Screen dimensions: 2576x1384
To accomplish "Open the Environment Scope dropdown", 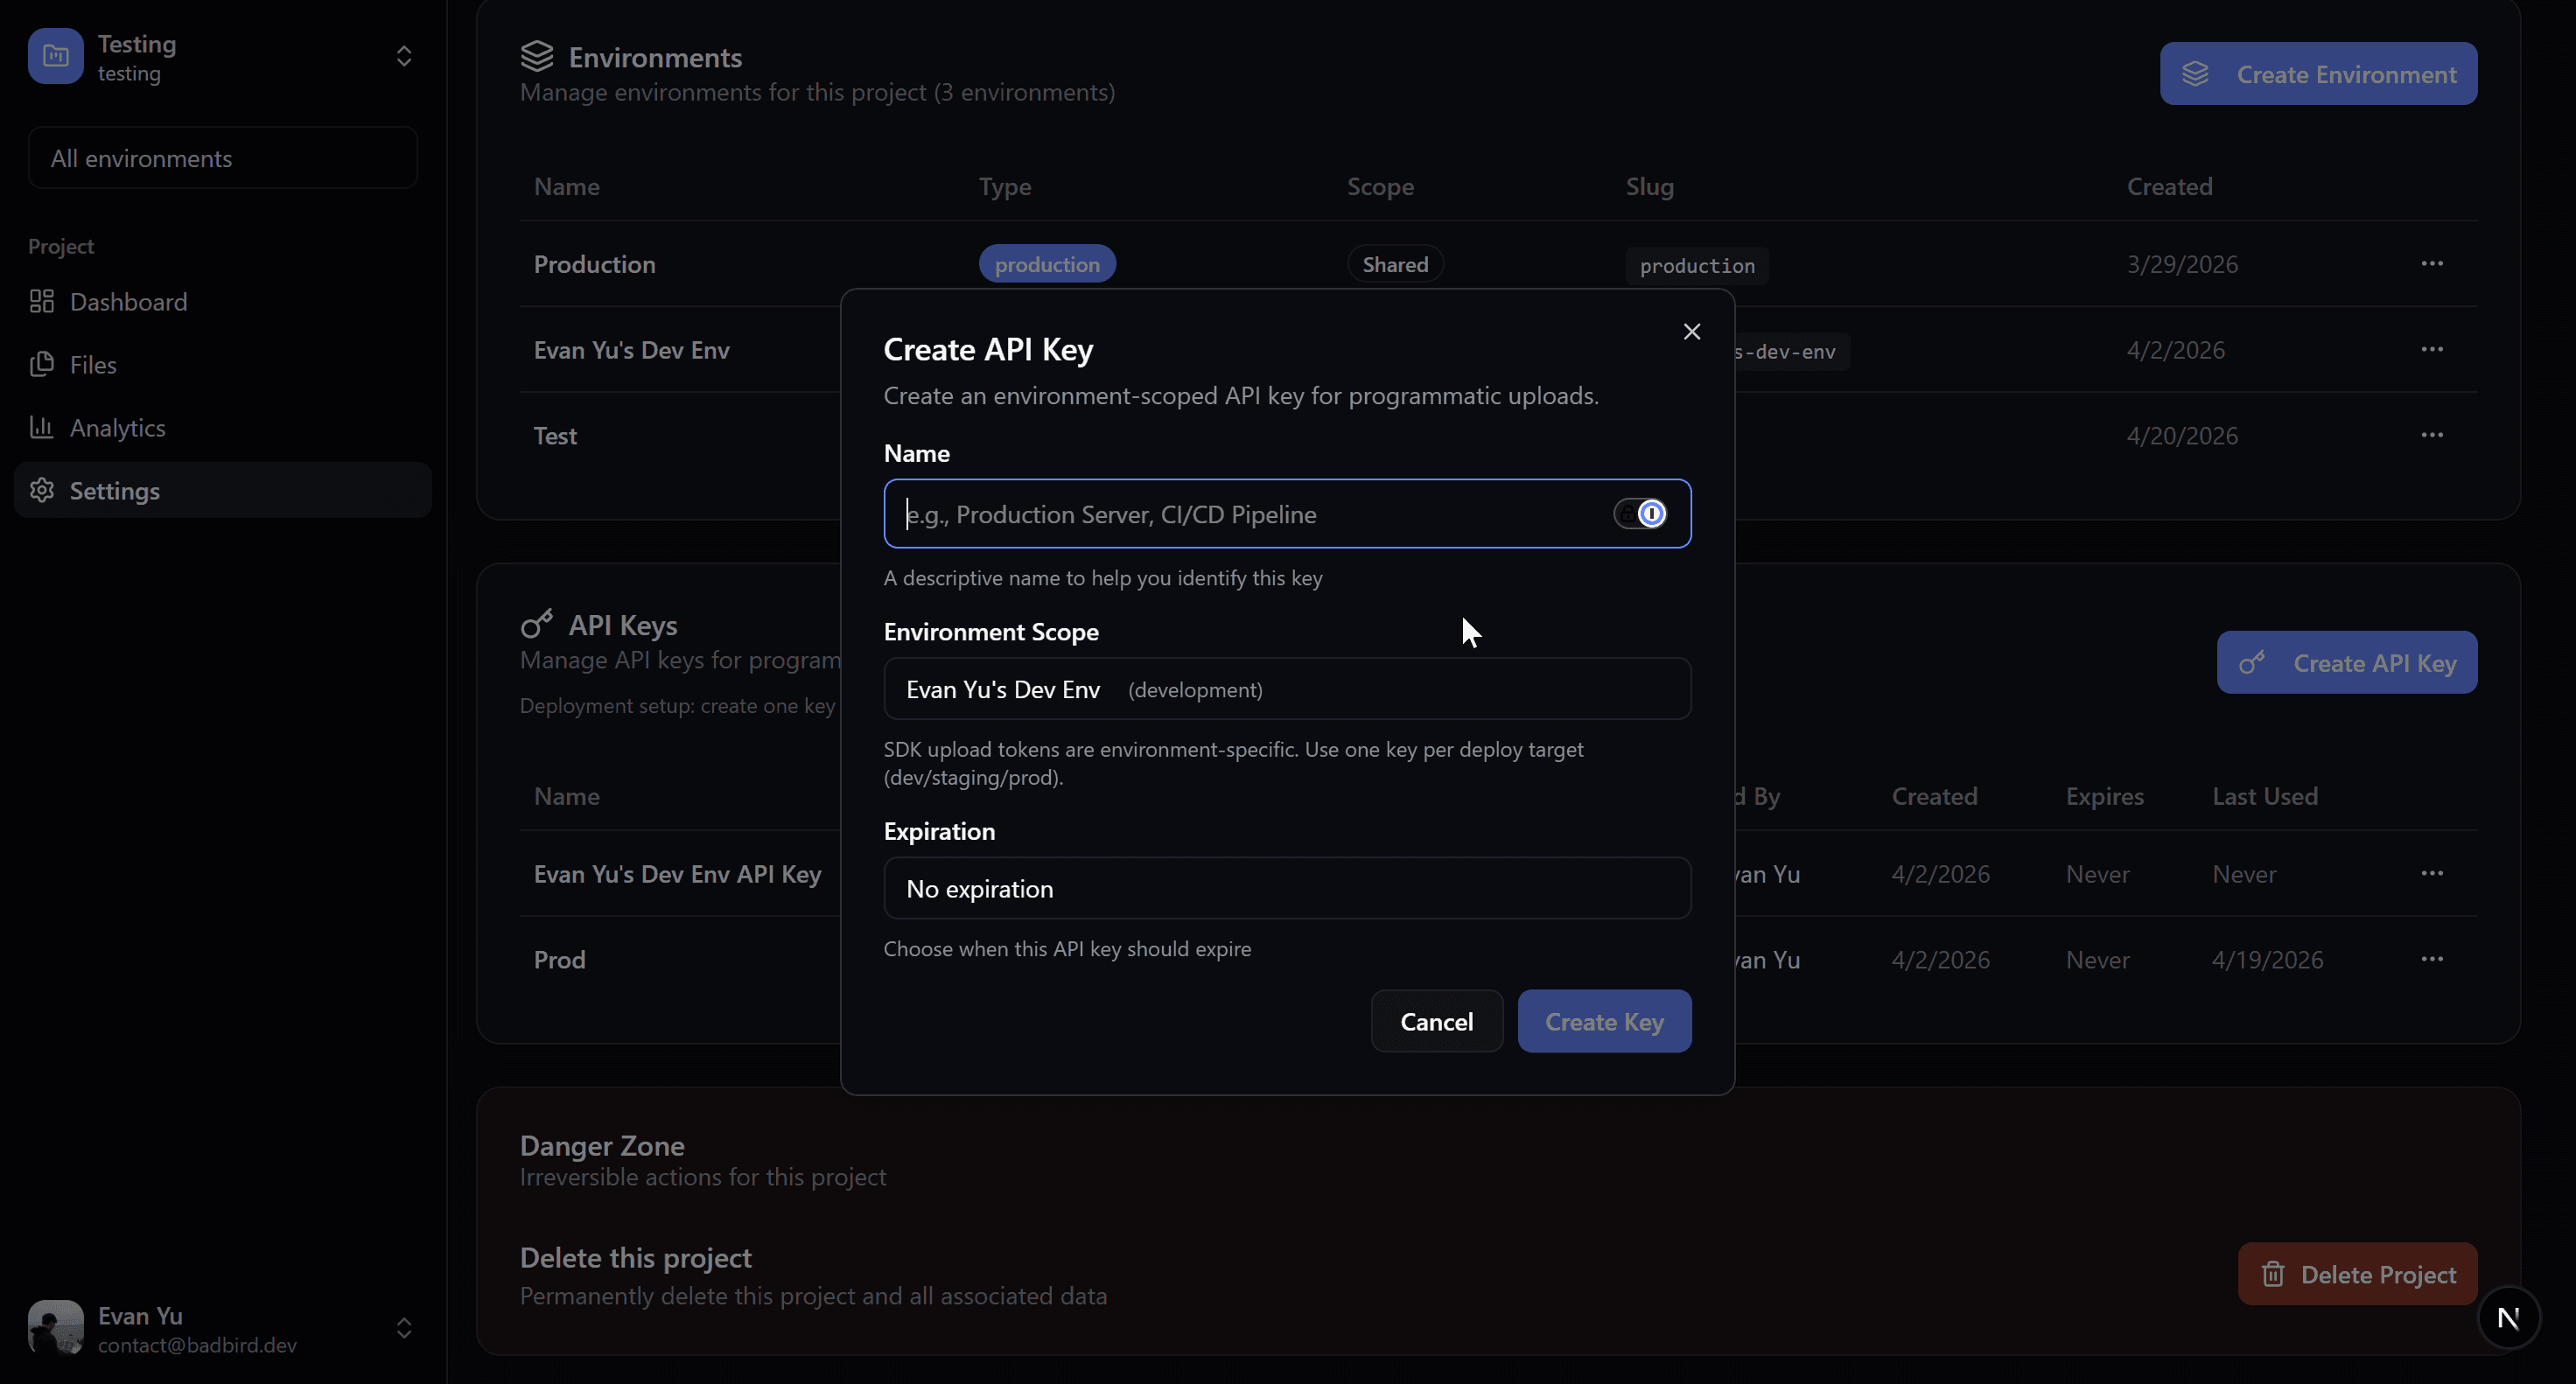I will pos(1287,689).
